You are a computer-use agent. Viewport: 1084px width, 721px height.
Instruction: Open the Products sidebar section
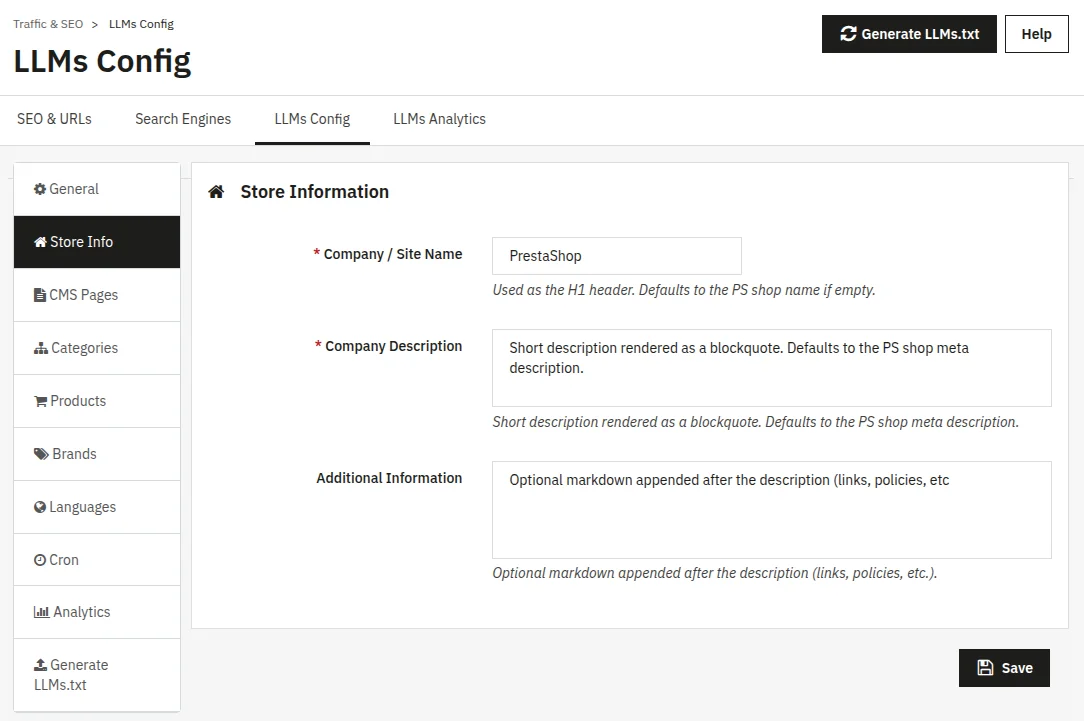click(97, 401)
